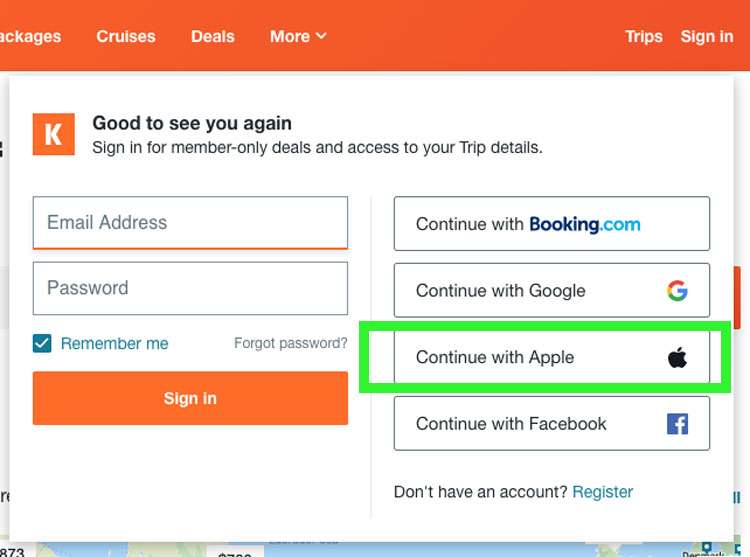
Task: Click the Google G logo icon
Action: coord(677,291)
